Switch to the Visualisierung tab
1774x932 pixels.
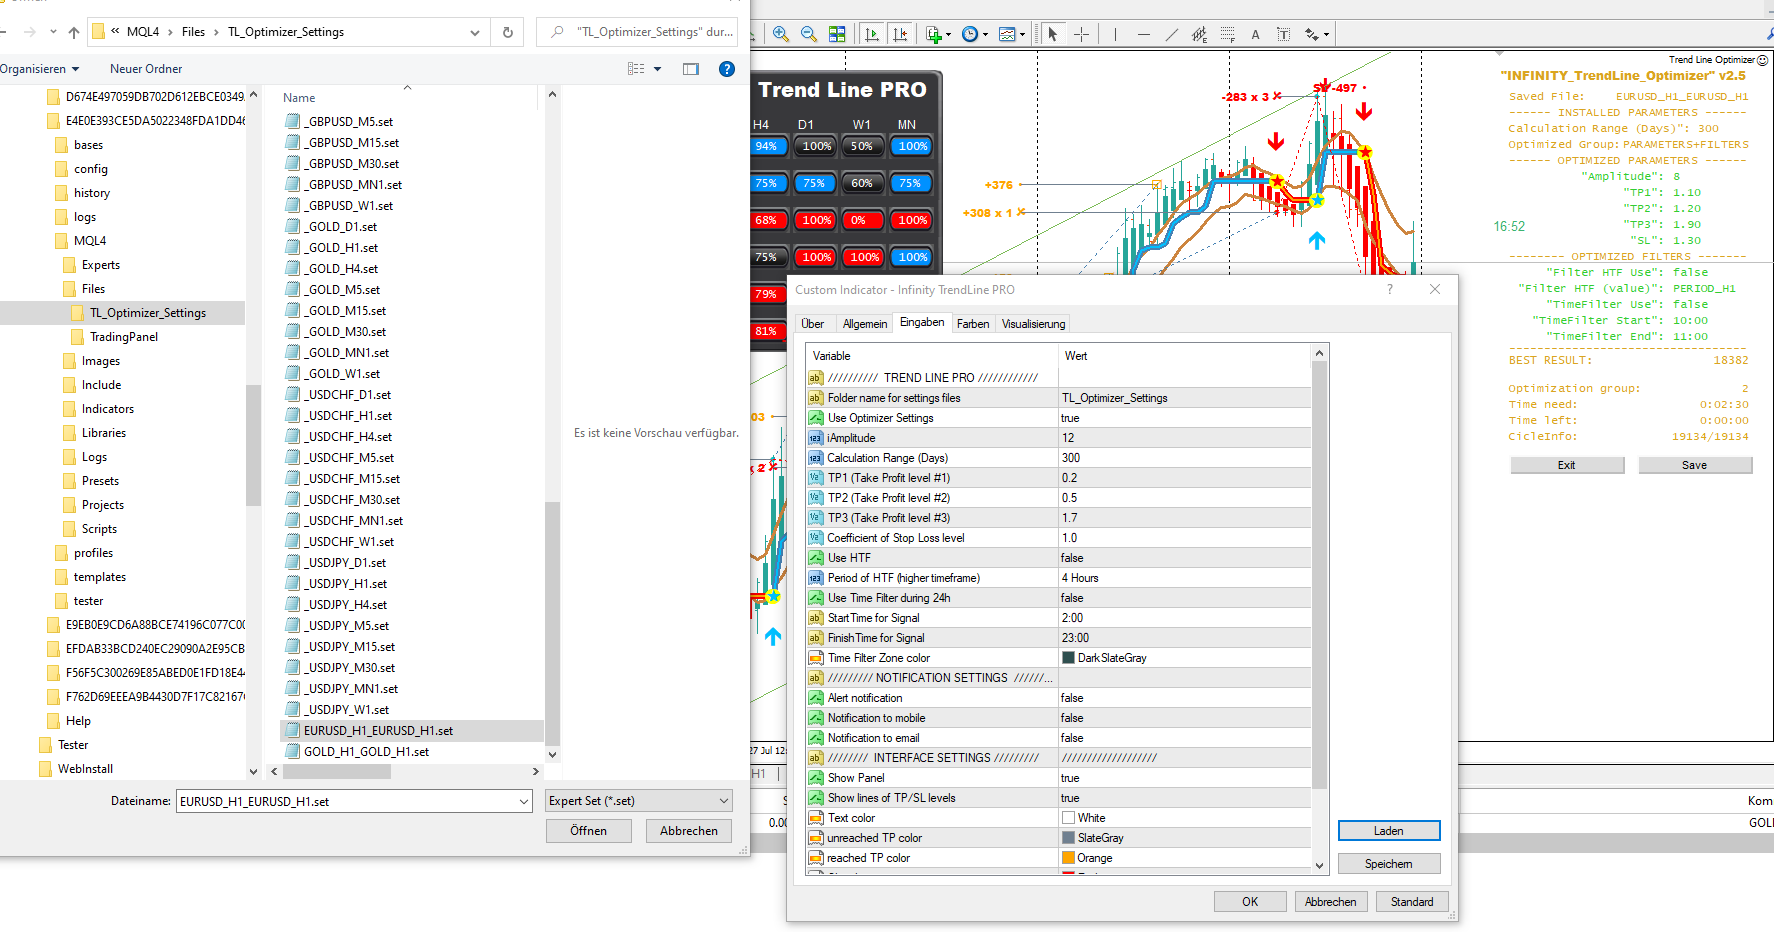click(x=1034, y=324)
